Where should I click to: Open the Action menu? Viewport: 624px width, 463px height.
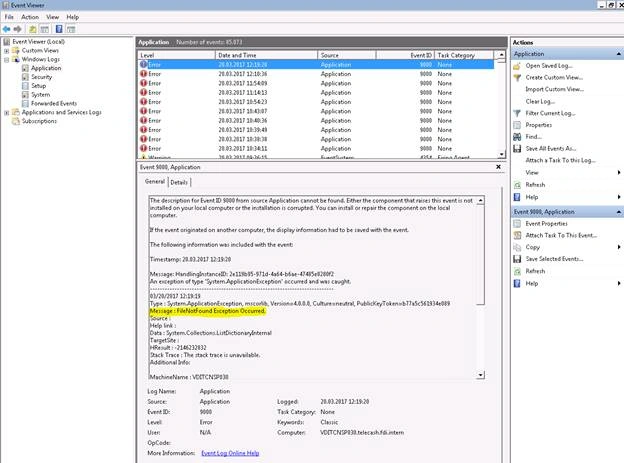click(x=30, y=17)
